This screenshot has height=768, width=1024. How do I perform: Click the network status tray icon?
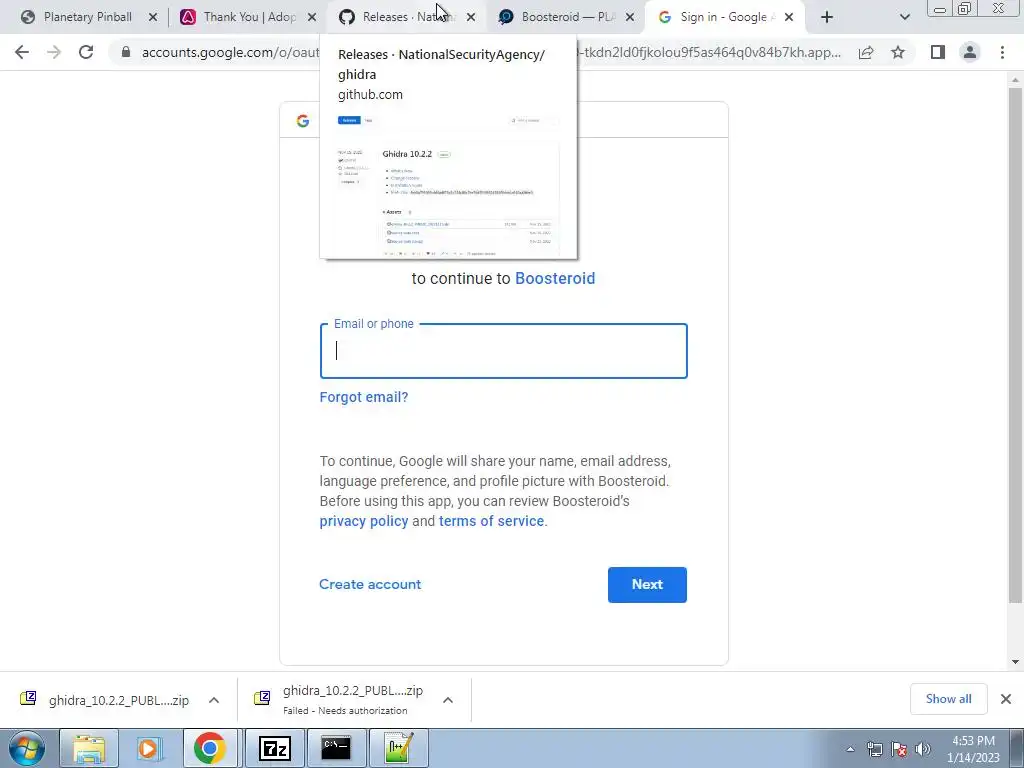tap(875, 749)
